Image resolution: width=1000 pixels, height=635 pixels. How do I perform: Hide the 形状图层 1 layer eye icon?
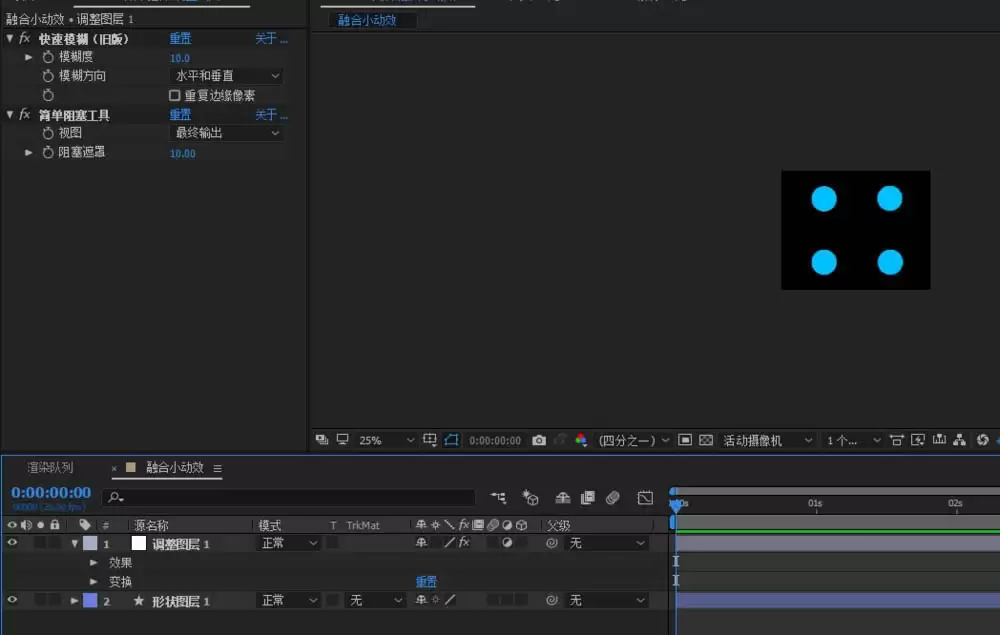[x=12, y=600]
